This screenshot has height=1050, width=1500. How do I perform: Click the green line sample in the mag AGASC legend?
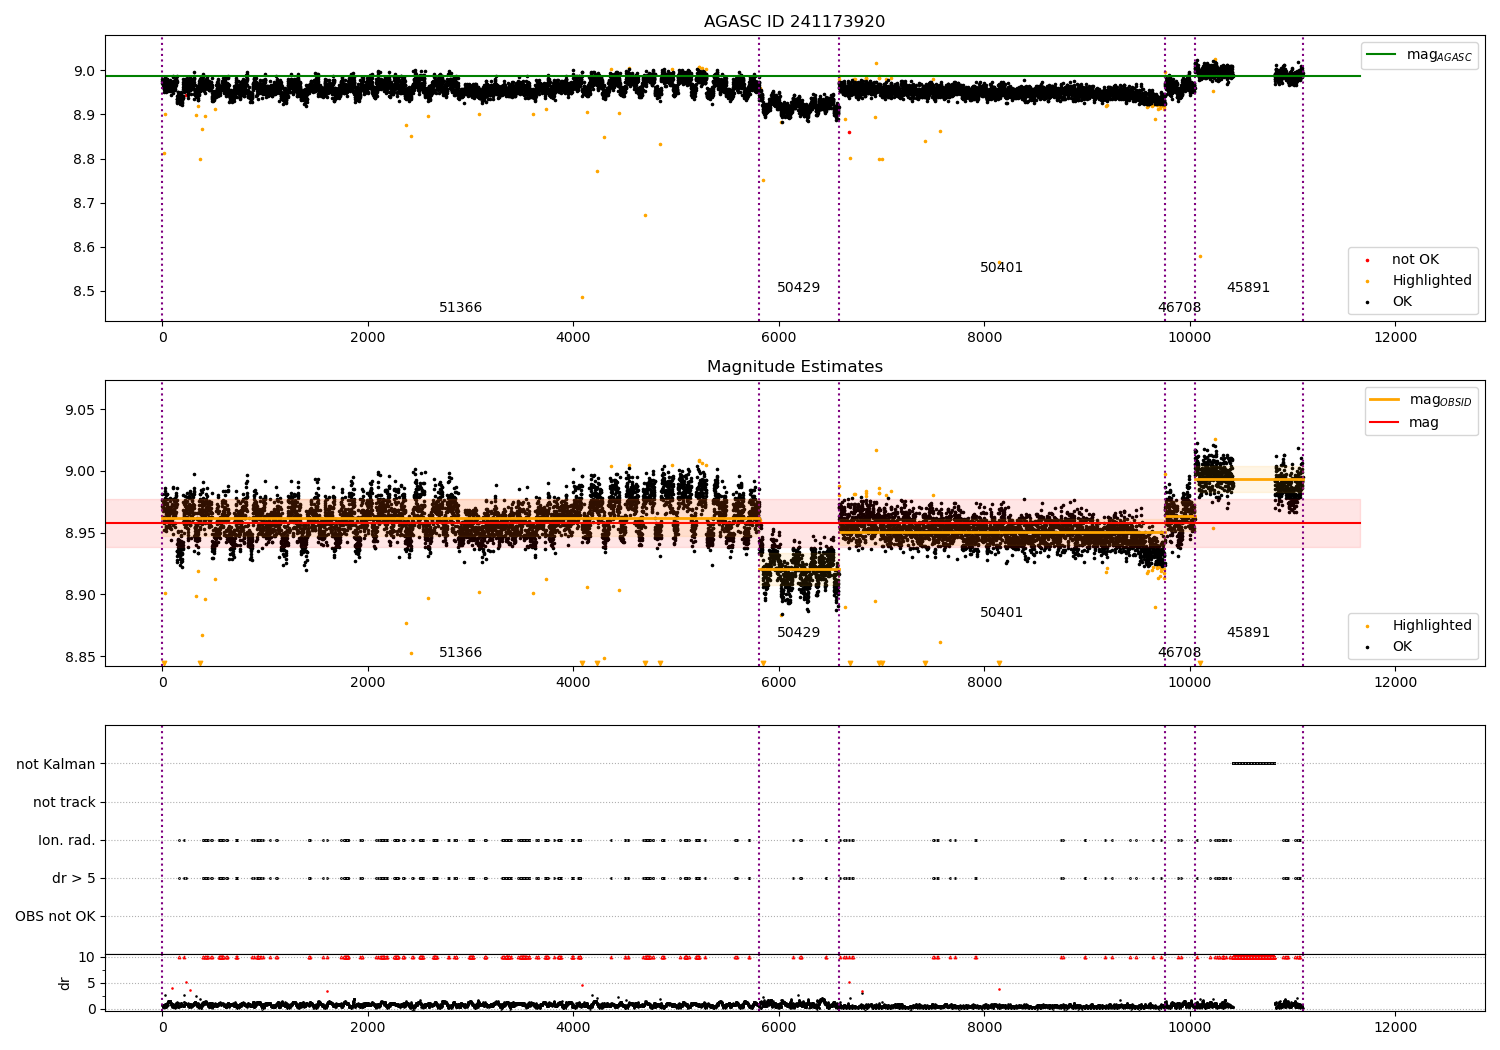pyautogui.click(x=1381, y=54)
